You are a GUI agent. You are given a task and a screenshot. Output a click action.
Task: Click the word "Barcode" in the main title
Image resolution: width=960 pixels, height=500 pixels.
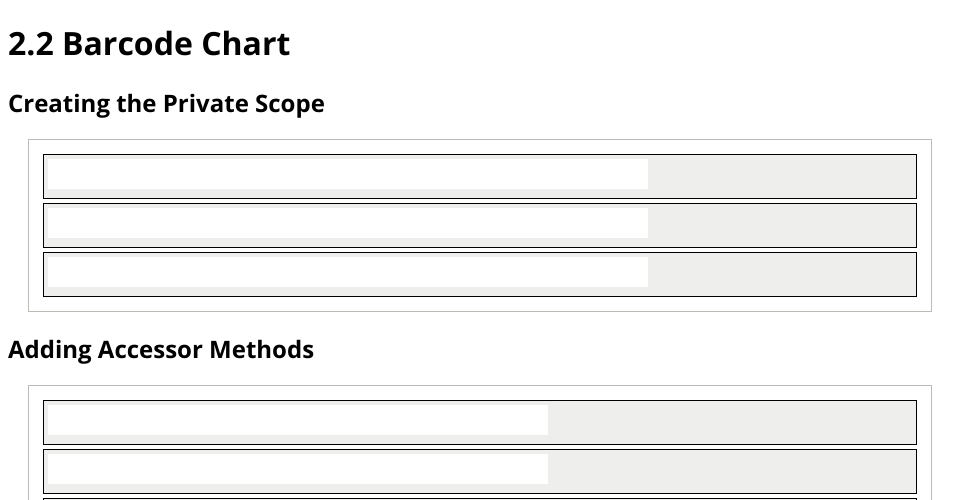pos(127,44)
